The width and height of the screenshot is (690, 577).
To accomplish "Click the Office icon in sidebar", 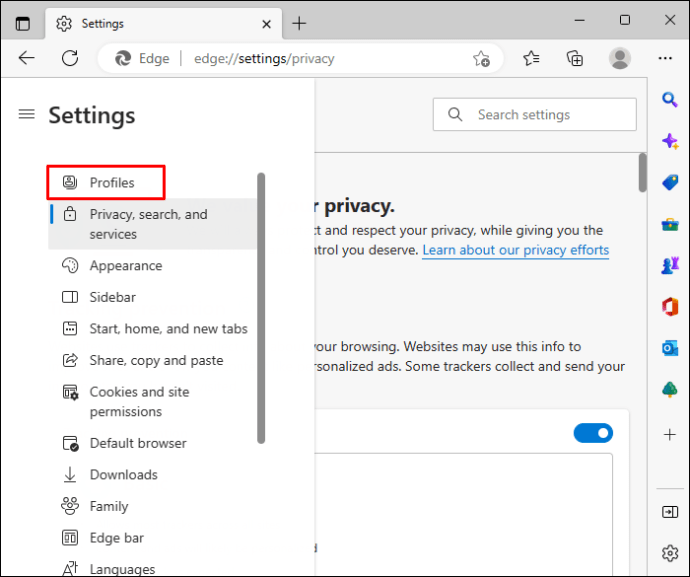I will 670,306.
